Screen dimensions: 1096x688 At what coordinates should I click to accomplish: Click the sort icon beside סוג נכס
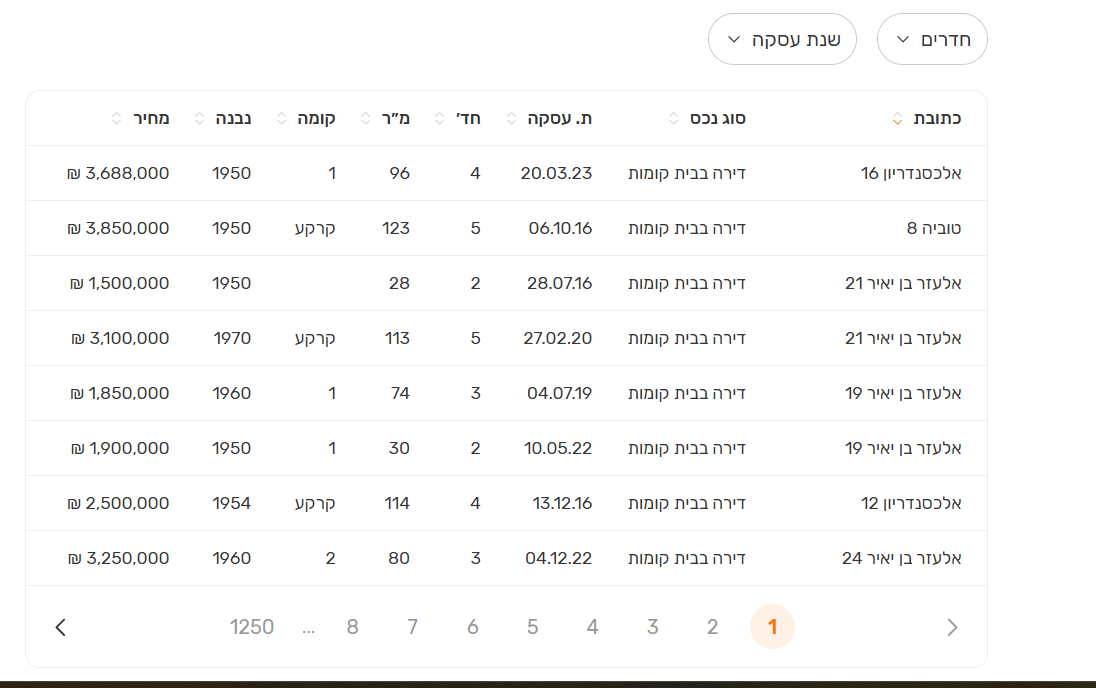pos(673,119)
